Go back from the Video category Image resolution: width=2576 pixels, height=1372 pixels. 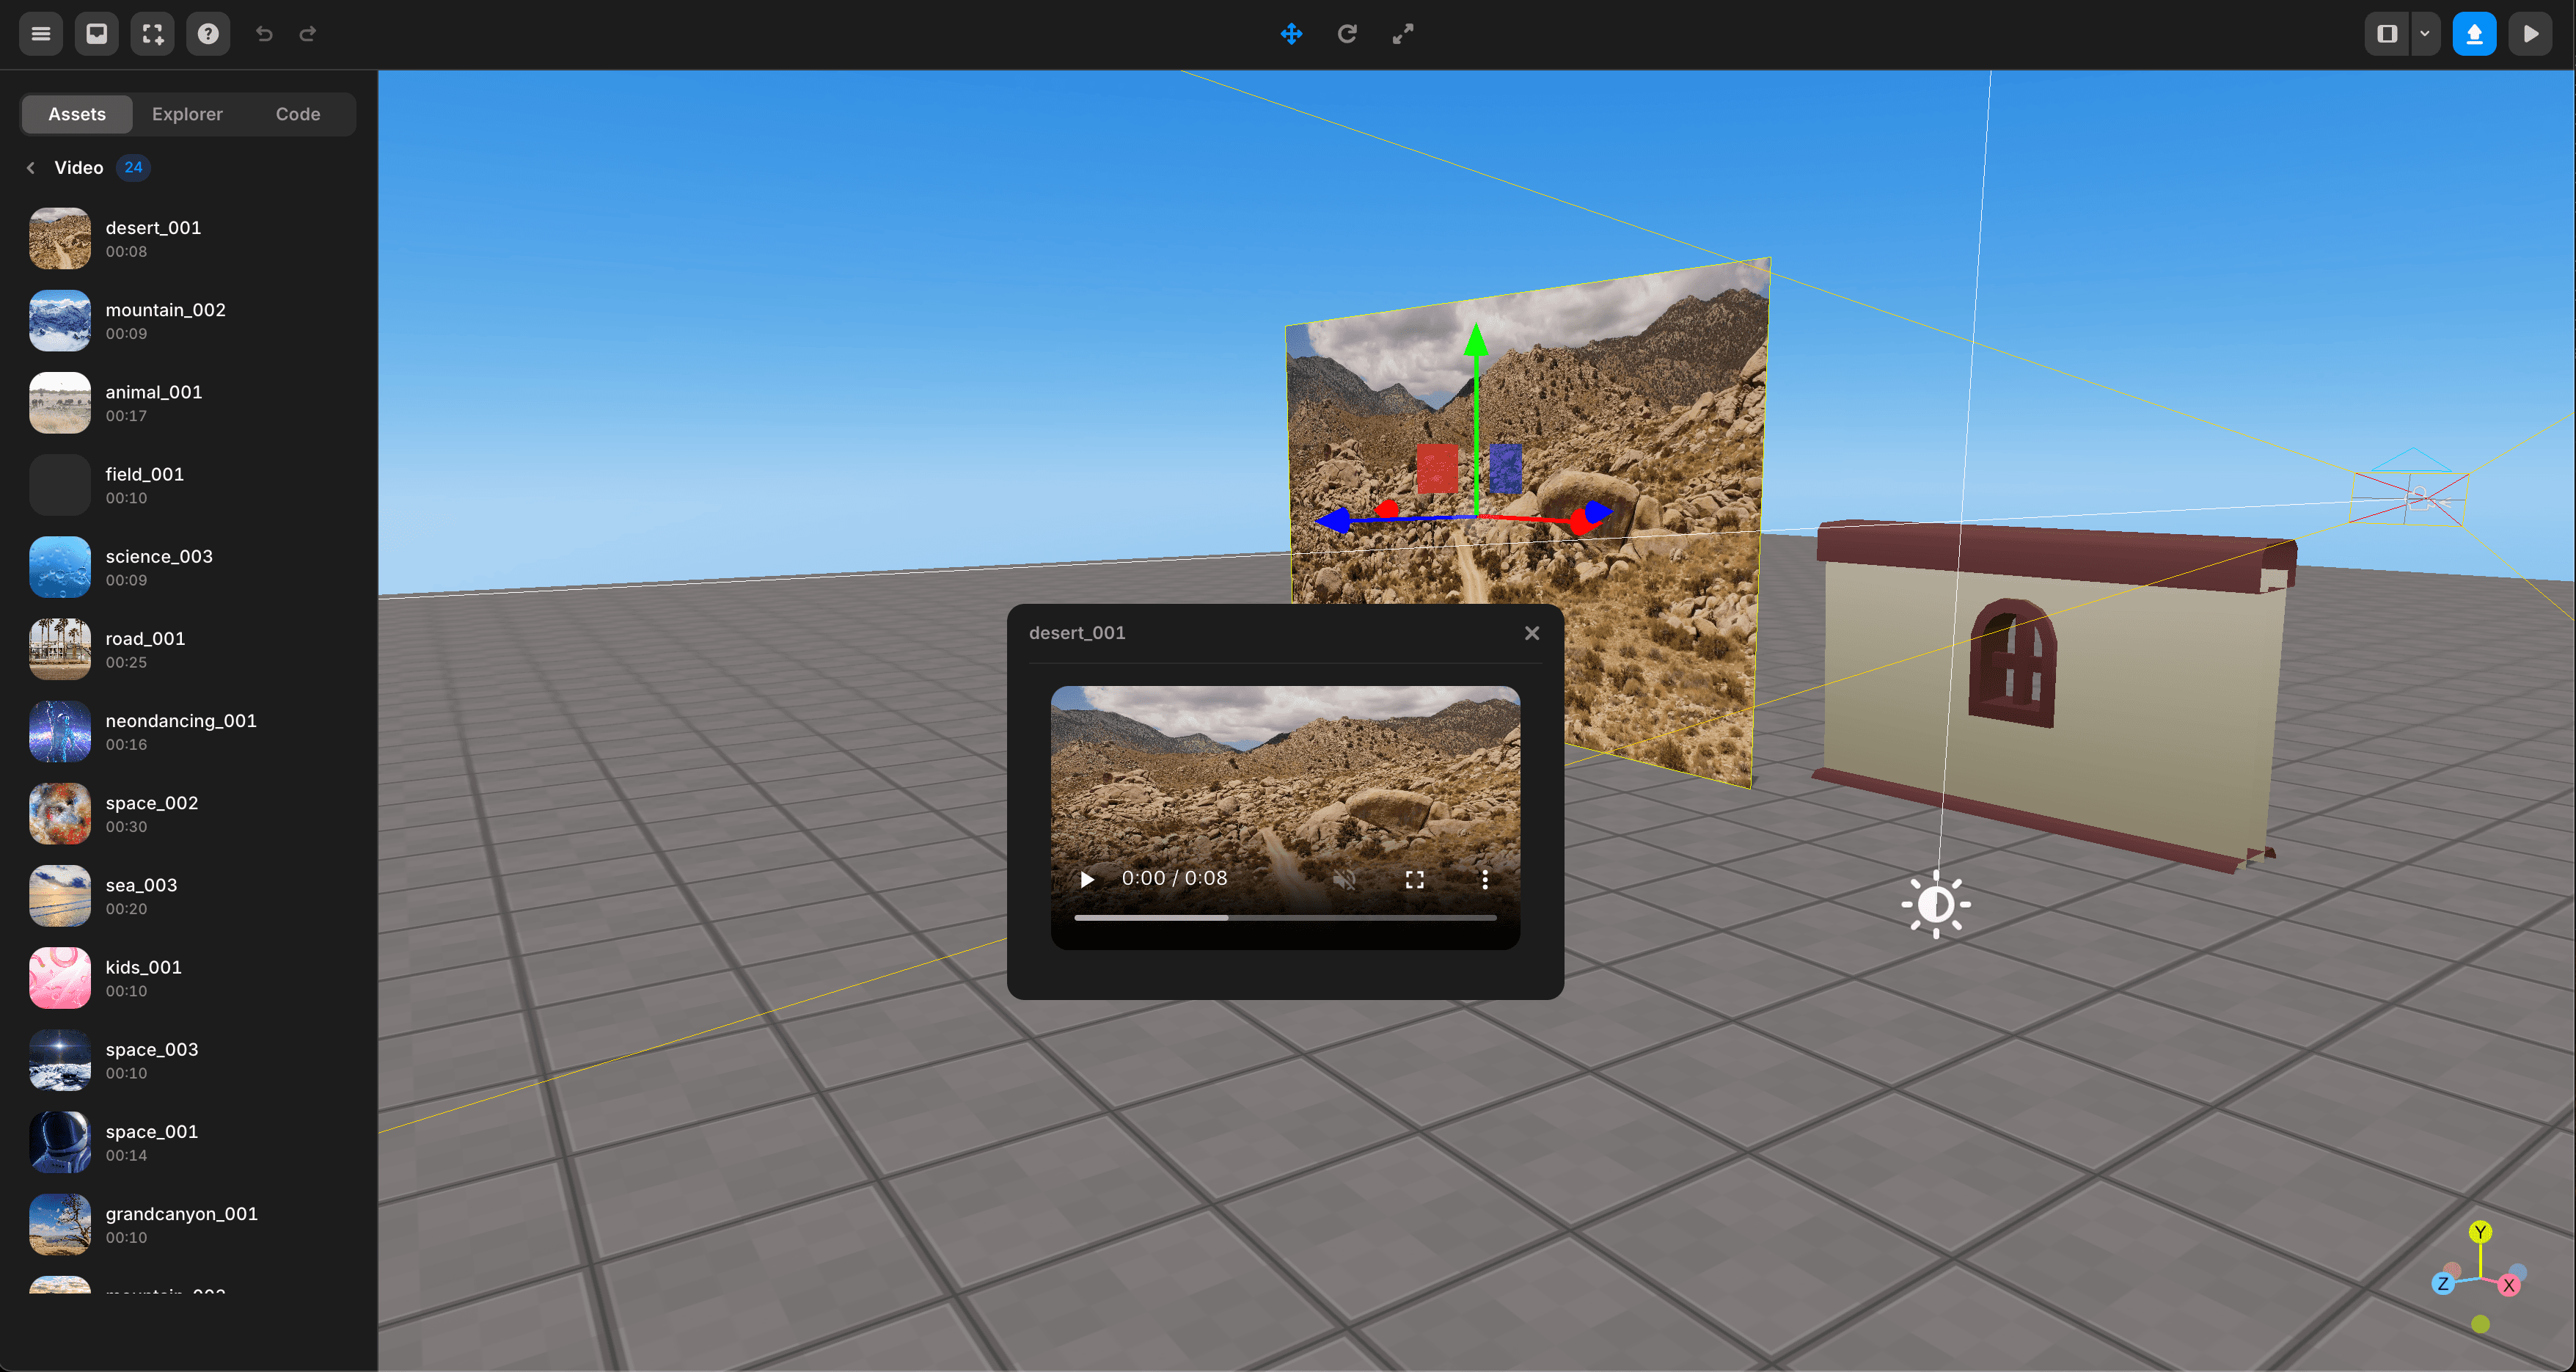tap(31, 168)
